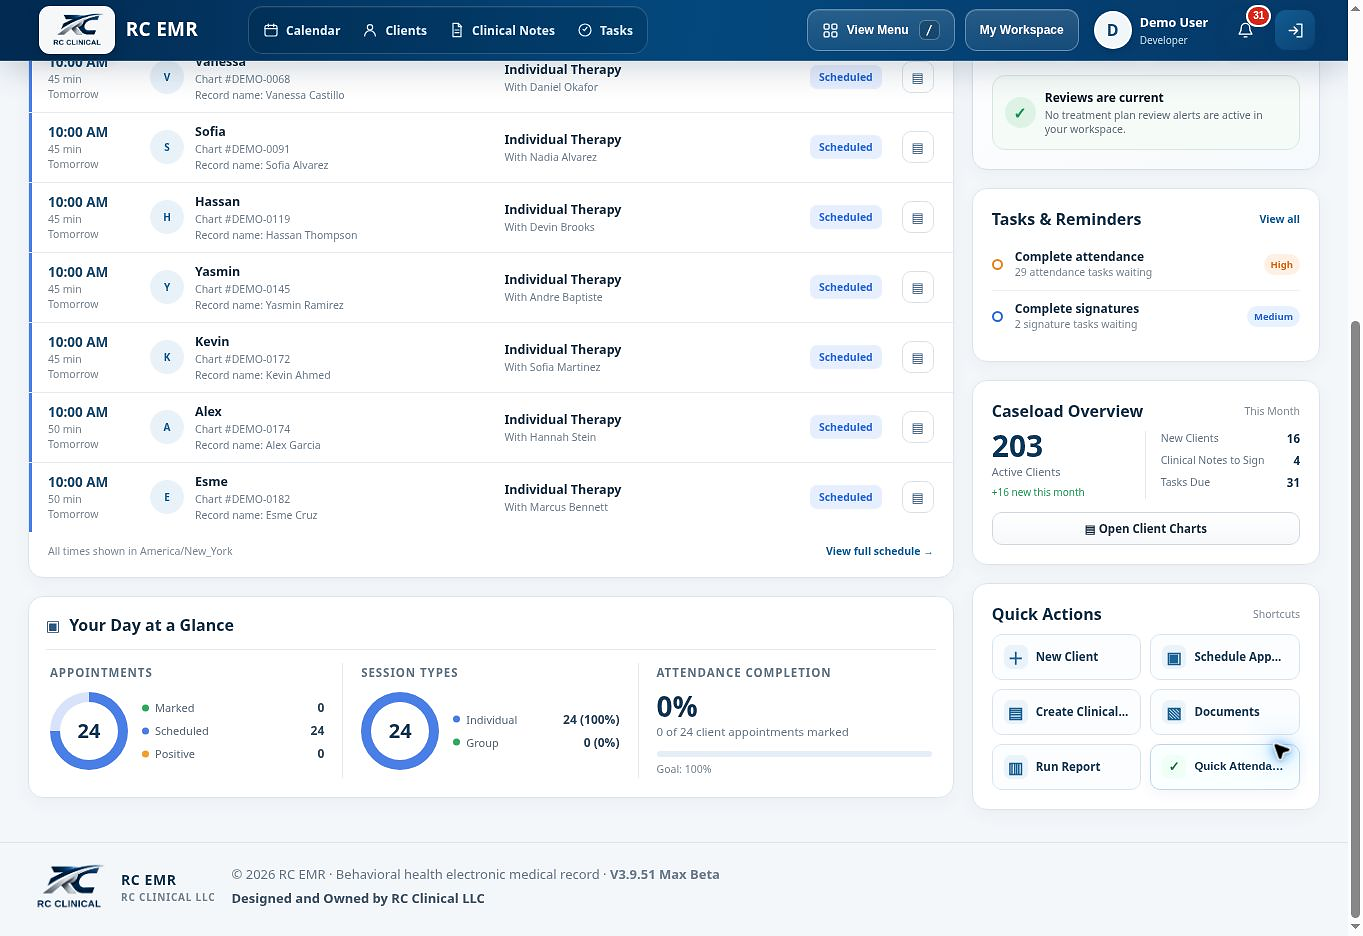Open chart icon for Yasmin's appointment
Viewport: 1363px width, 936px height.
tap(917, 288)
